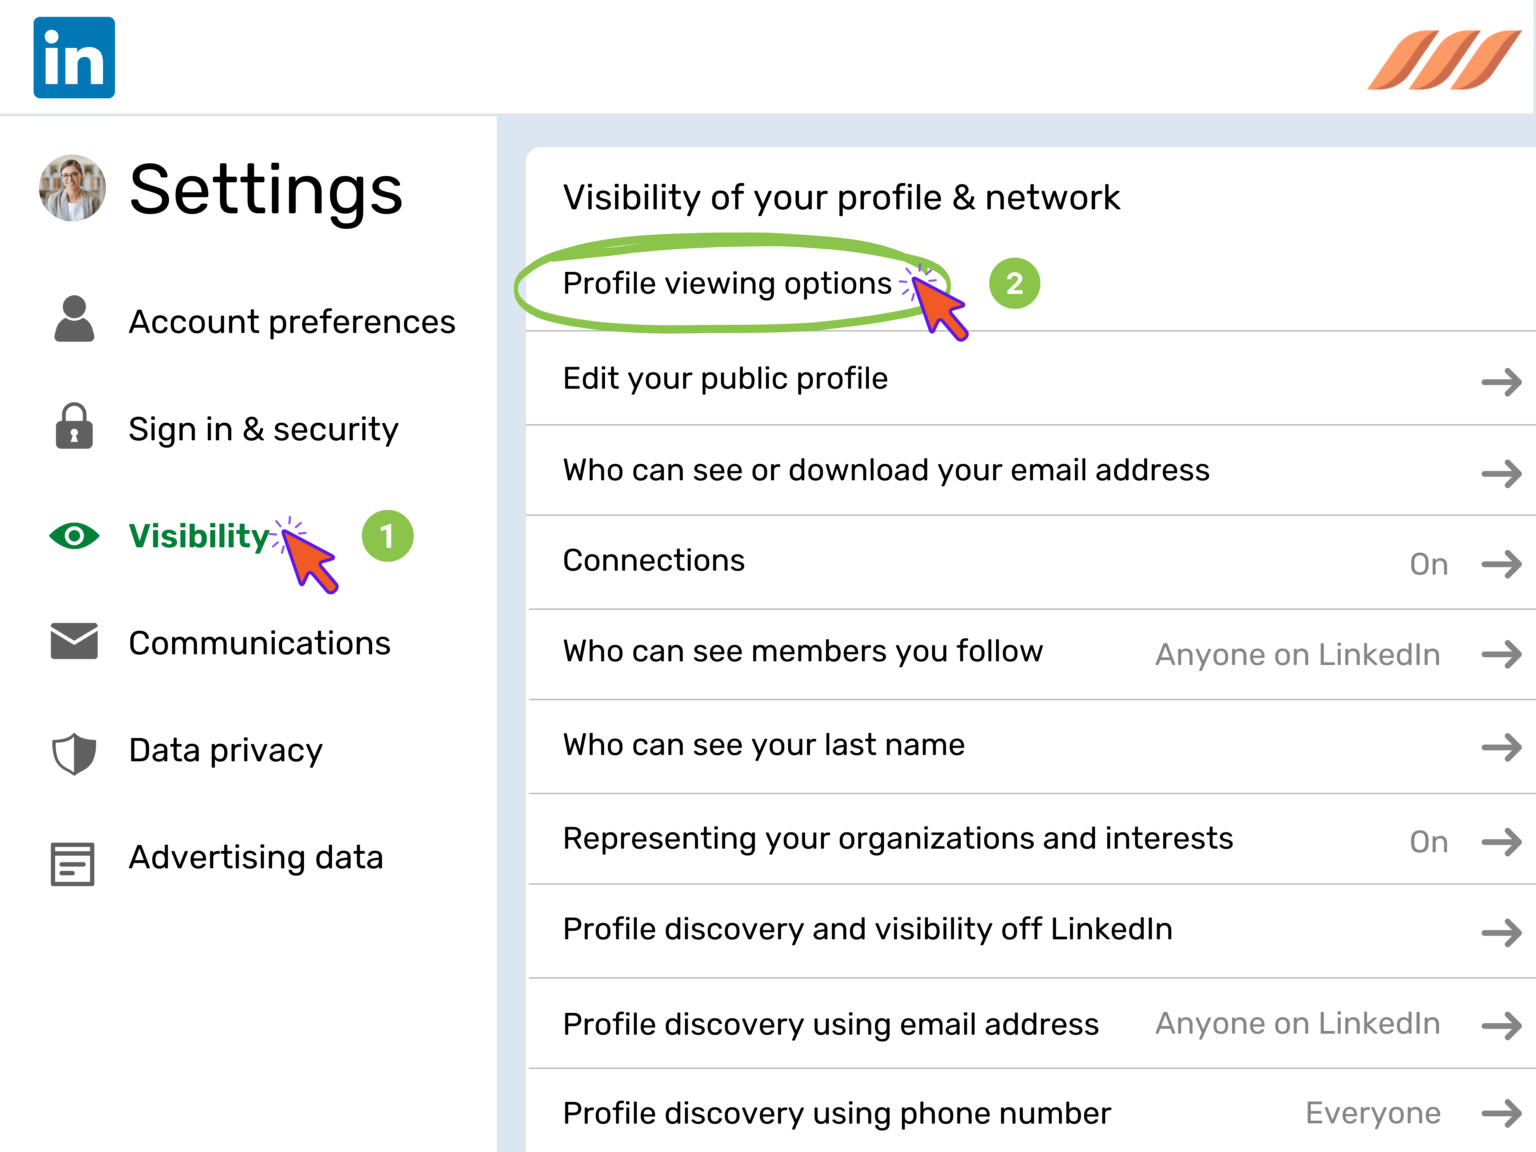1536x1152 pixels.
Task: Select the eye icon beside Visibility
Action: tap(72, 537)
